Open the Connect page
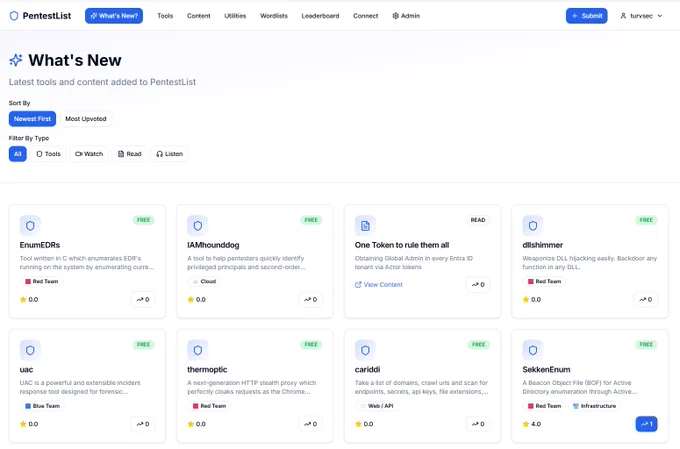 (x=366, y=16)
